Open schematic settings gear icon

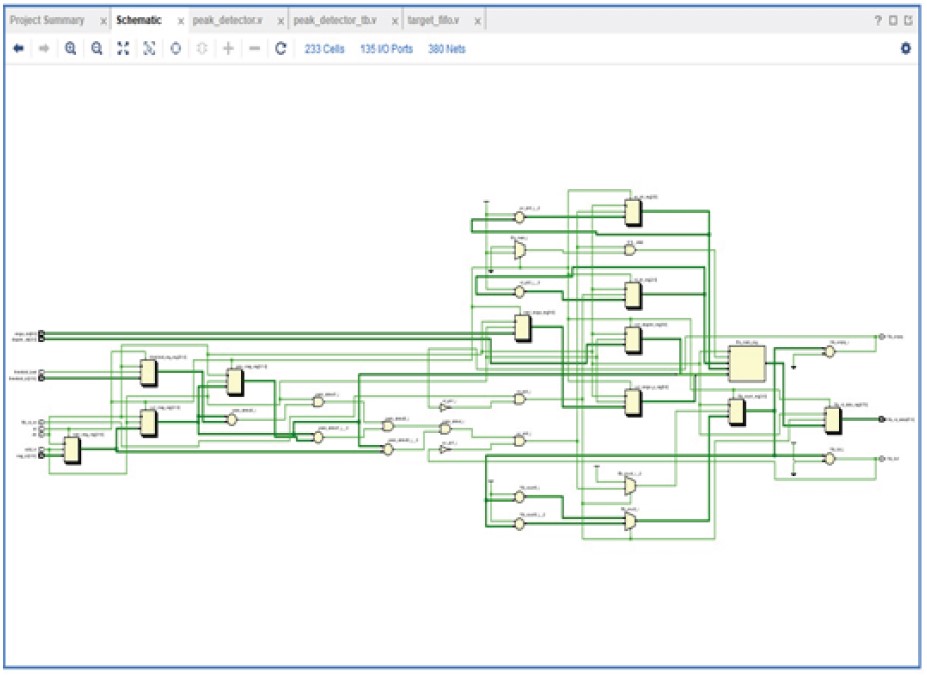(906, 49)
